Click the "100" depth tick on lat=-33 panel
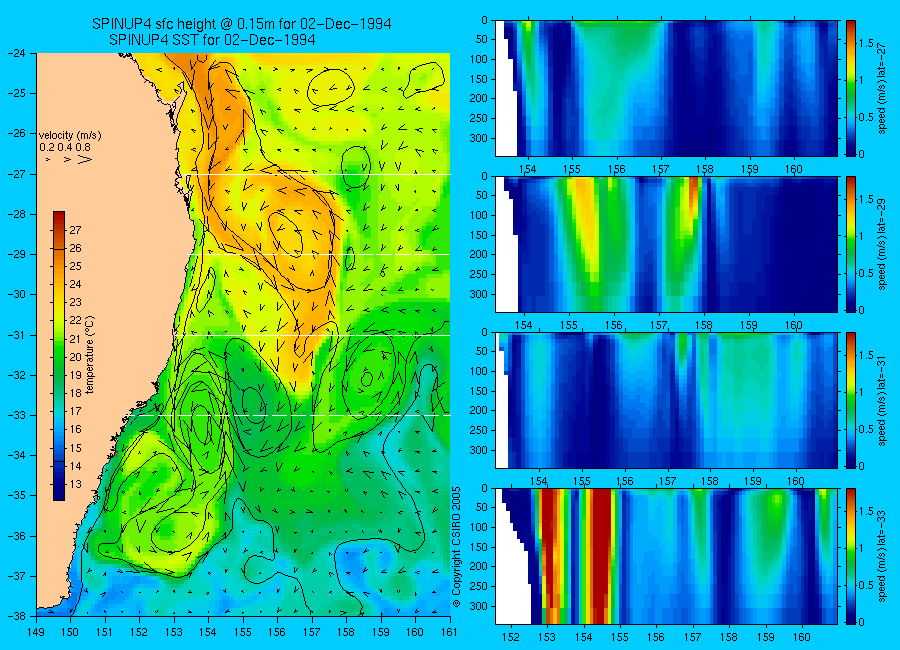Screen dimensions: 900x650 click(x=479, y=527)
